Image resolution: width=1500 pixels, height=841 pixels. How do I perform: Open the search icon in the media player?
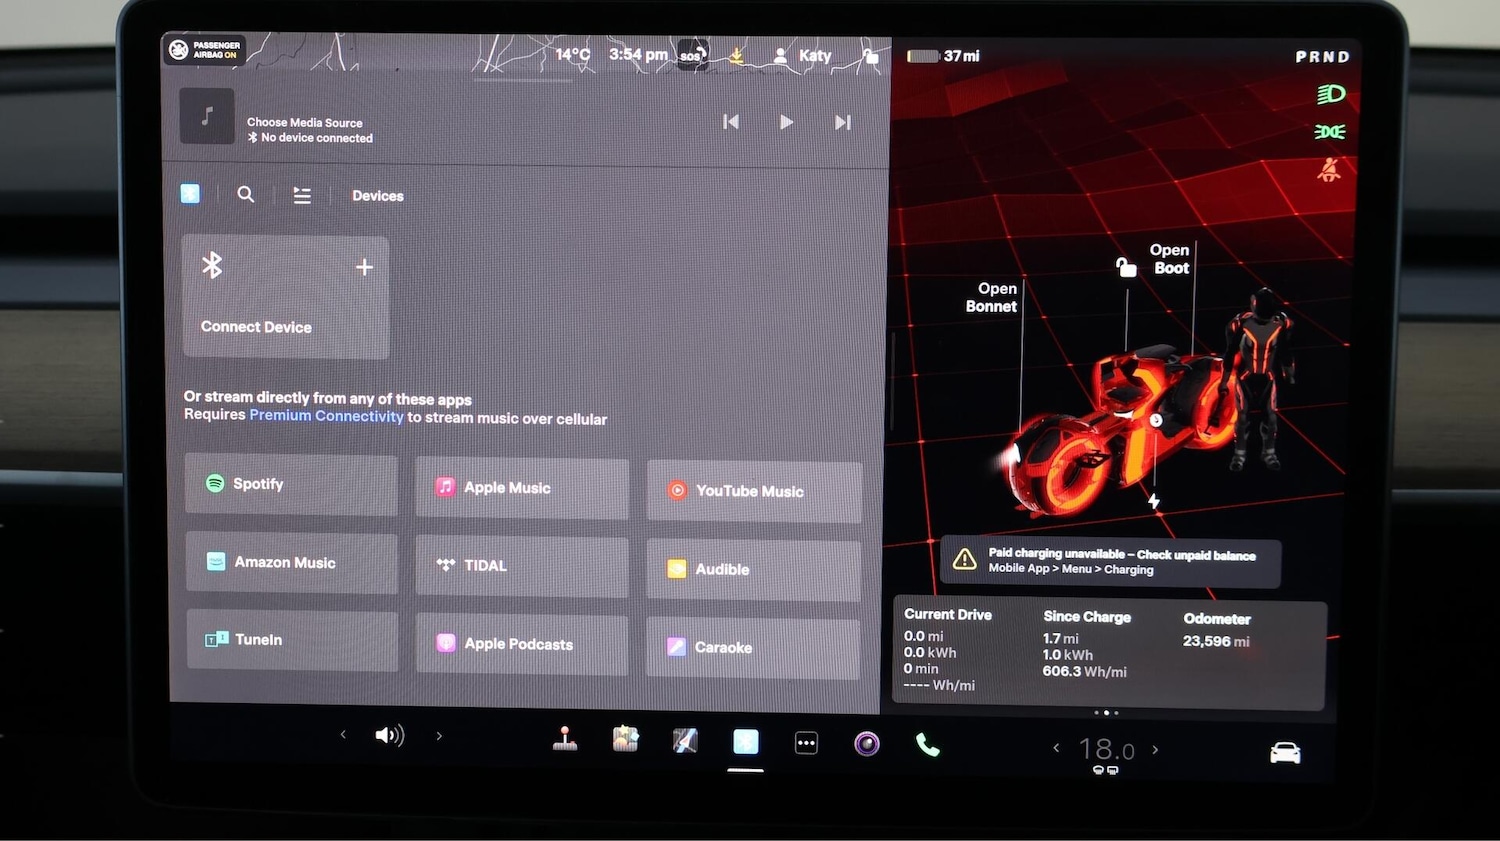(246, 194)
